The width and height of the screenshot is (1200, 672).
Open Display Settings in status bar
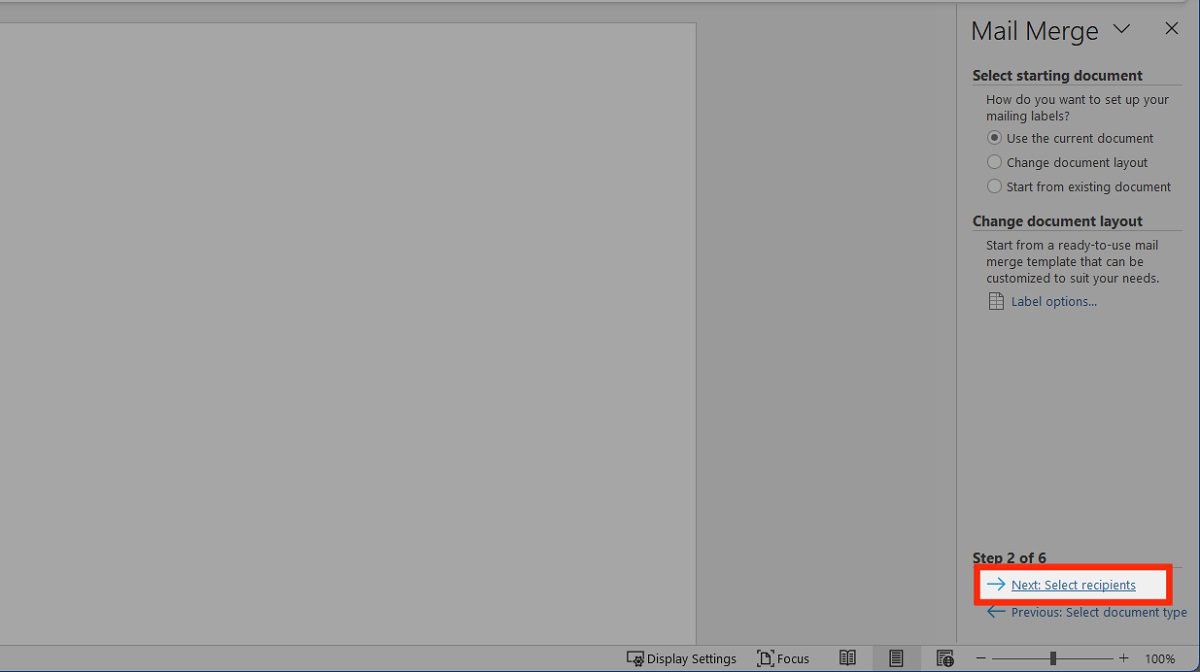coord(681,659)
